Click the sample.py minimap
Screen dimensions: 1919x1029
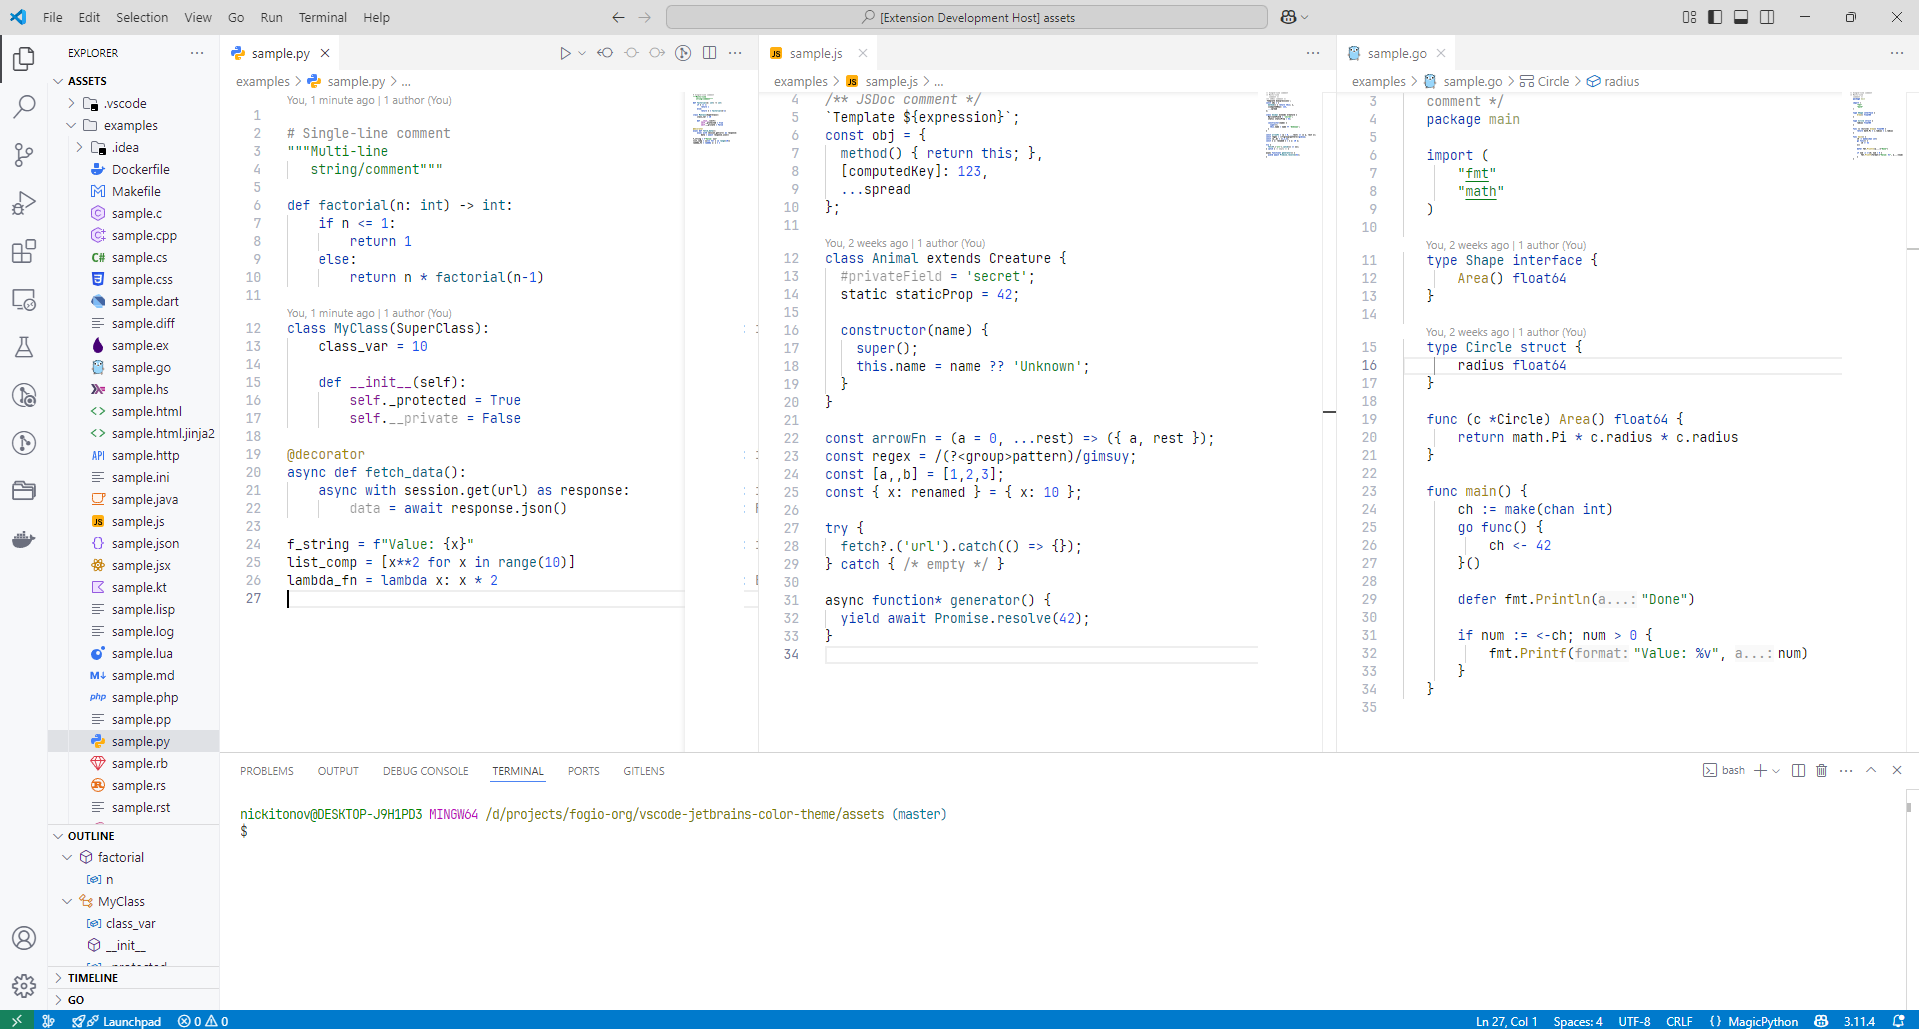coord(714,120)
